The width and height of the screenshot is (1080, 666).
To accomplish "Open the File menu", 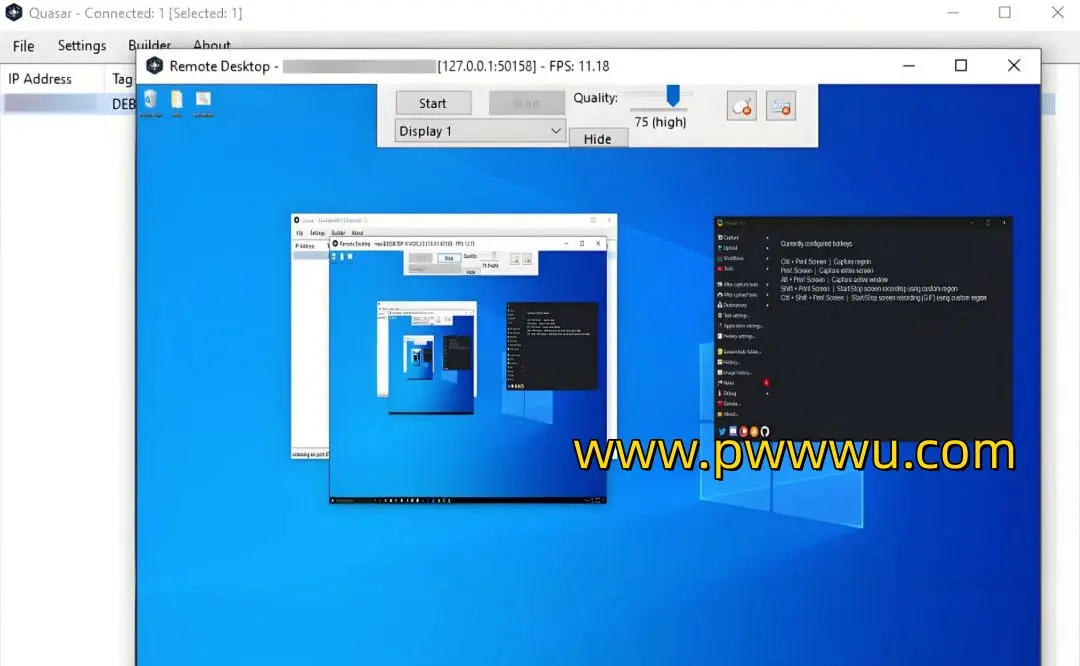I will 23,46.
